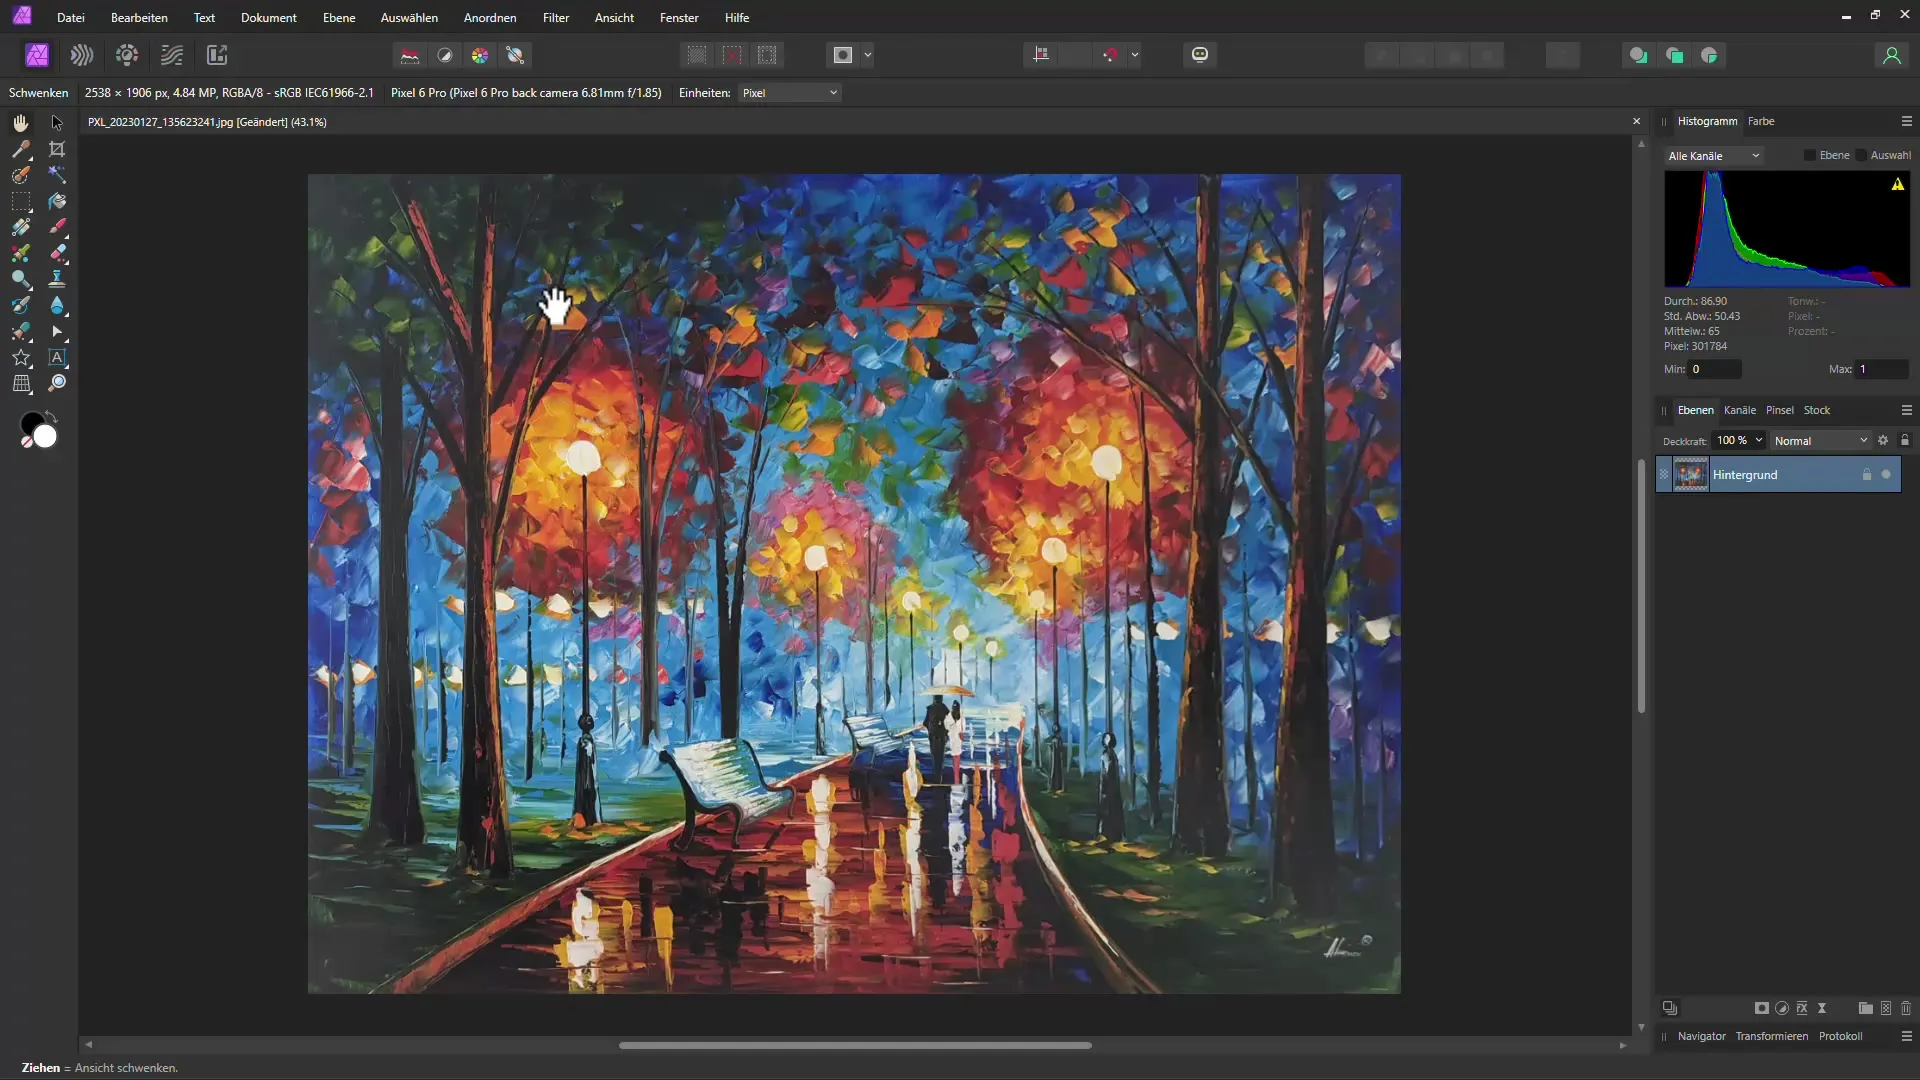Open the Protokoll tab

(1840, 1036)
